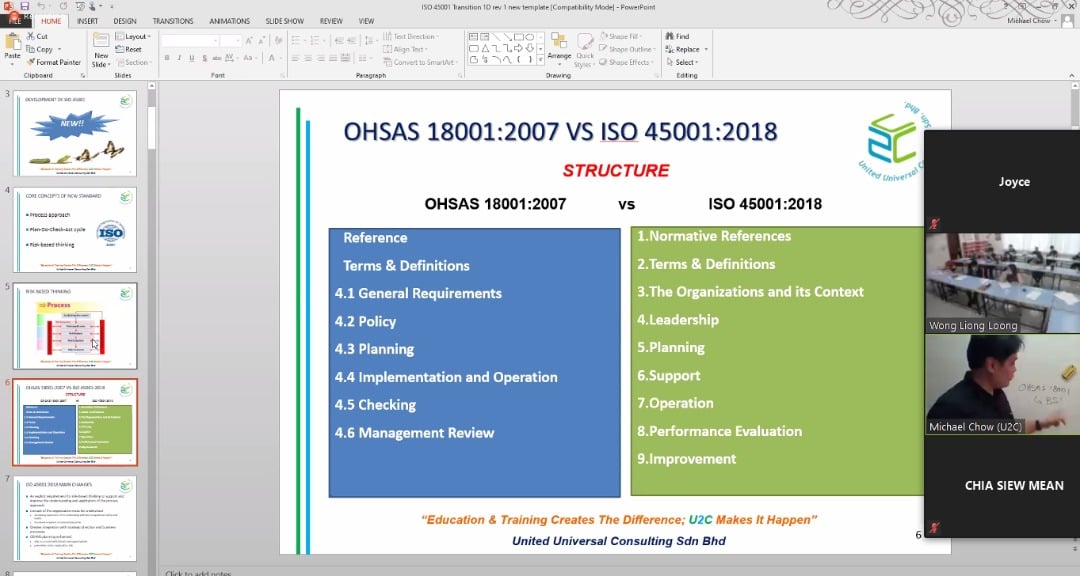Viewport: 1080px width, 576px height.
Task: Pick the Text Box shape in the gallery
Action: [473, 37]
